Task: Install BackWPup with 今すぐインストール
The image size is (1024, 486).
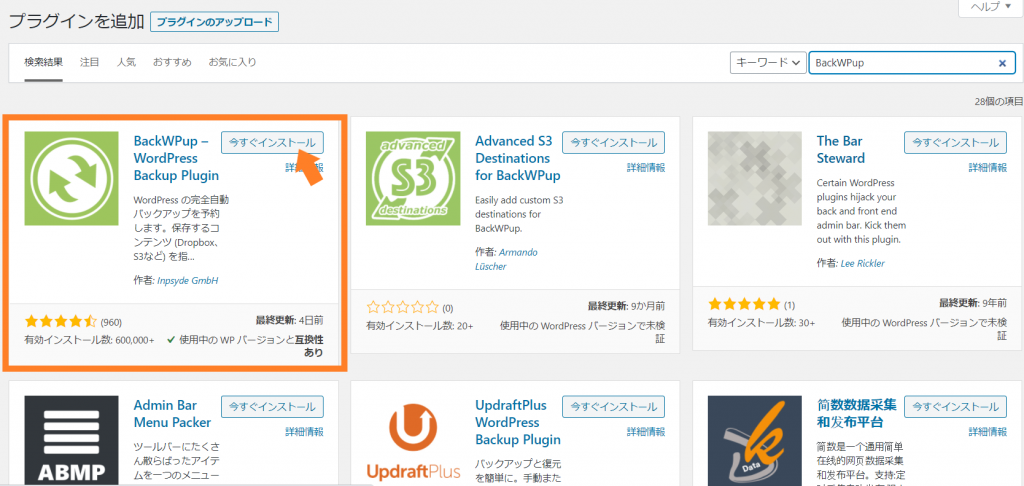Action: pos(272,142)
